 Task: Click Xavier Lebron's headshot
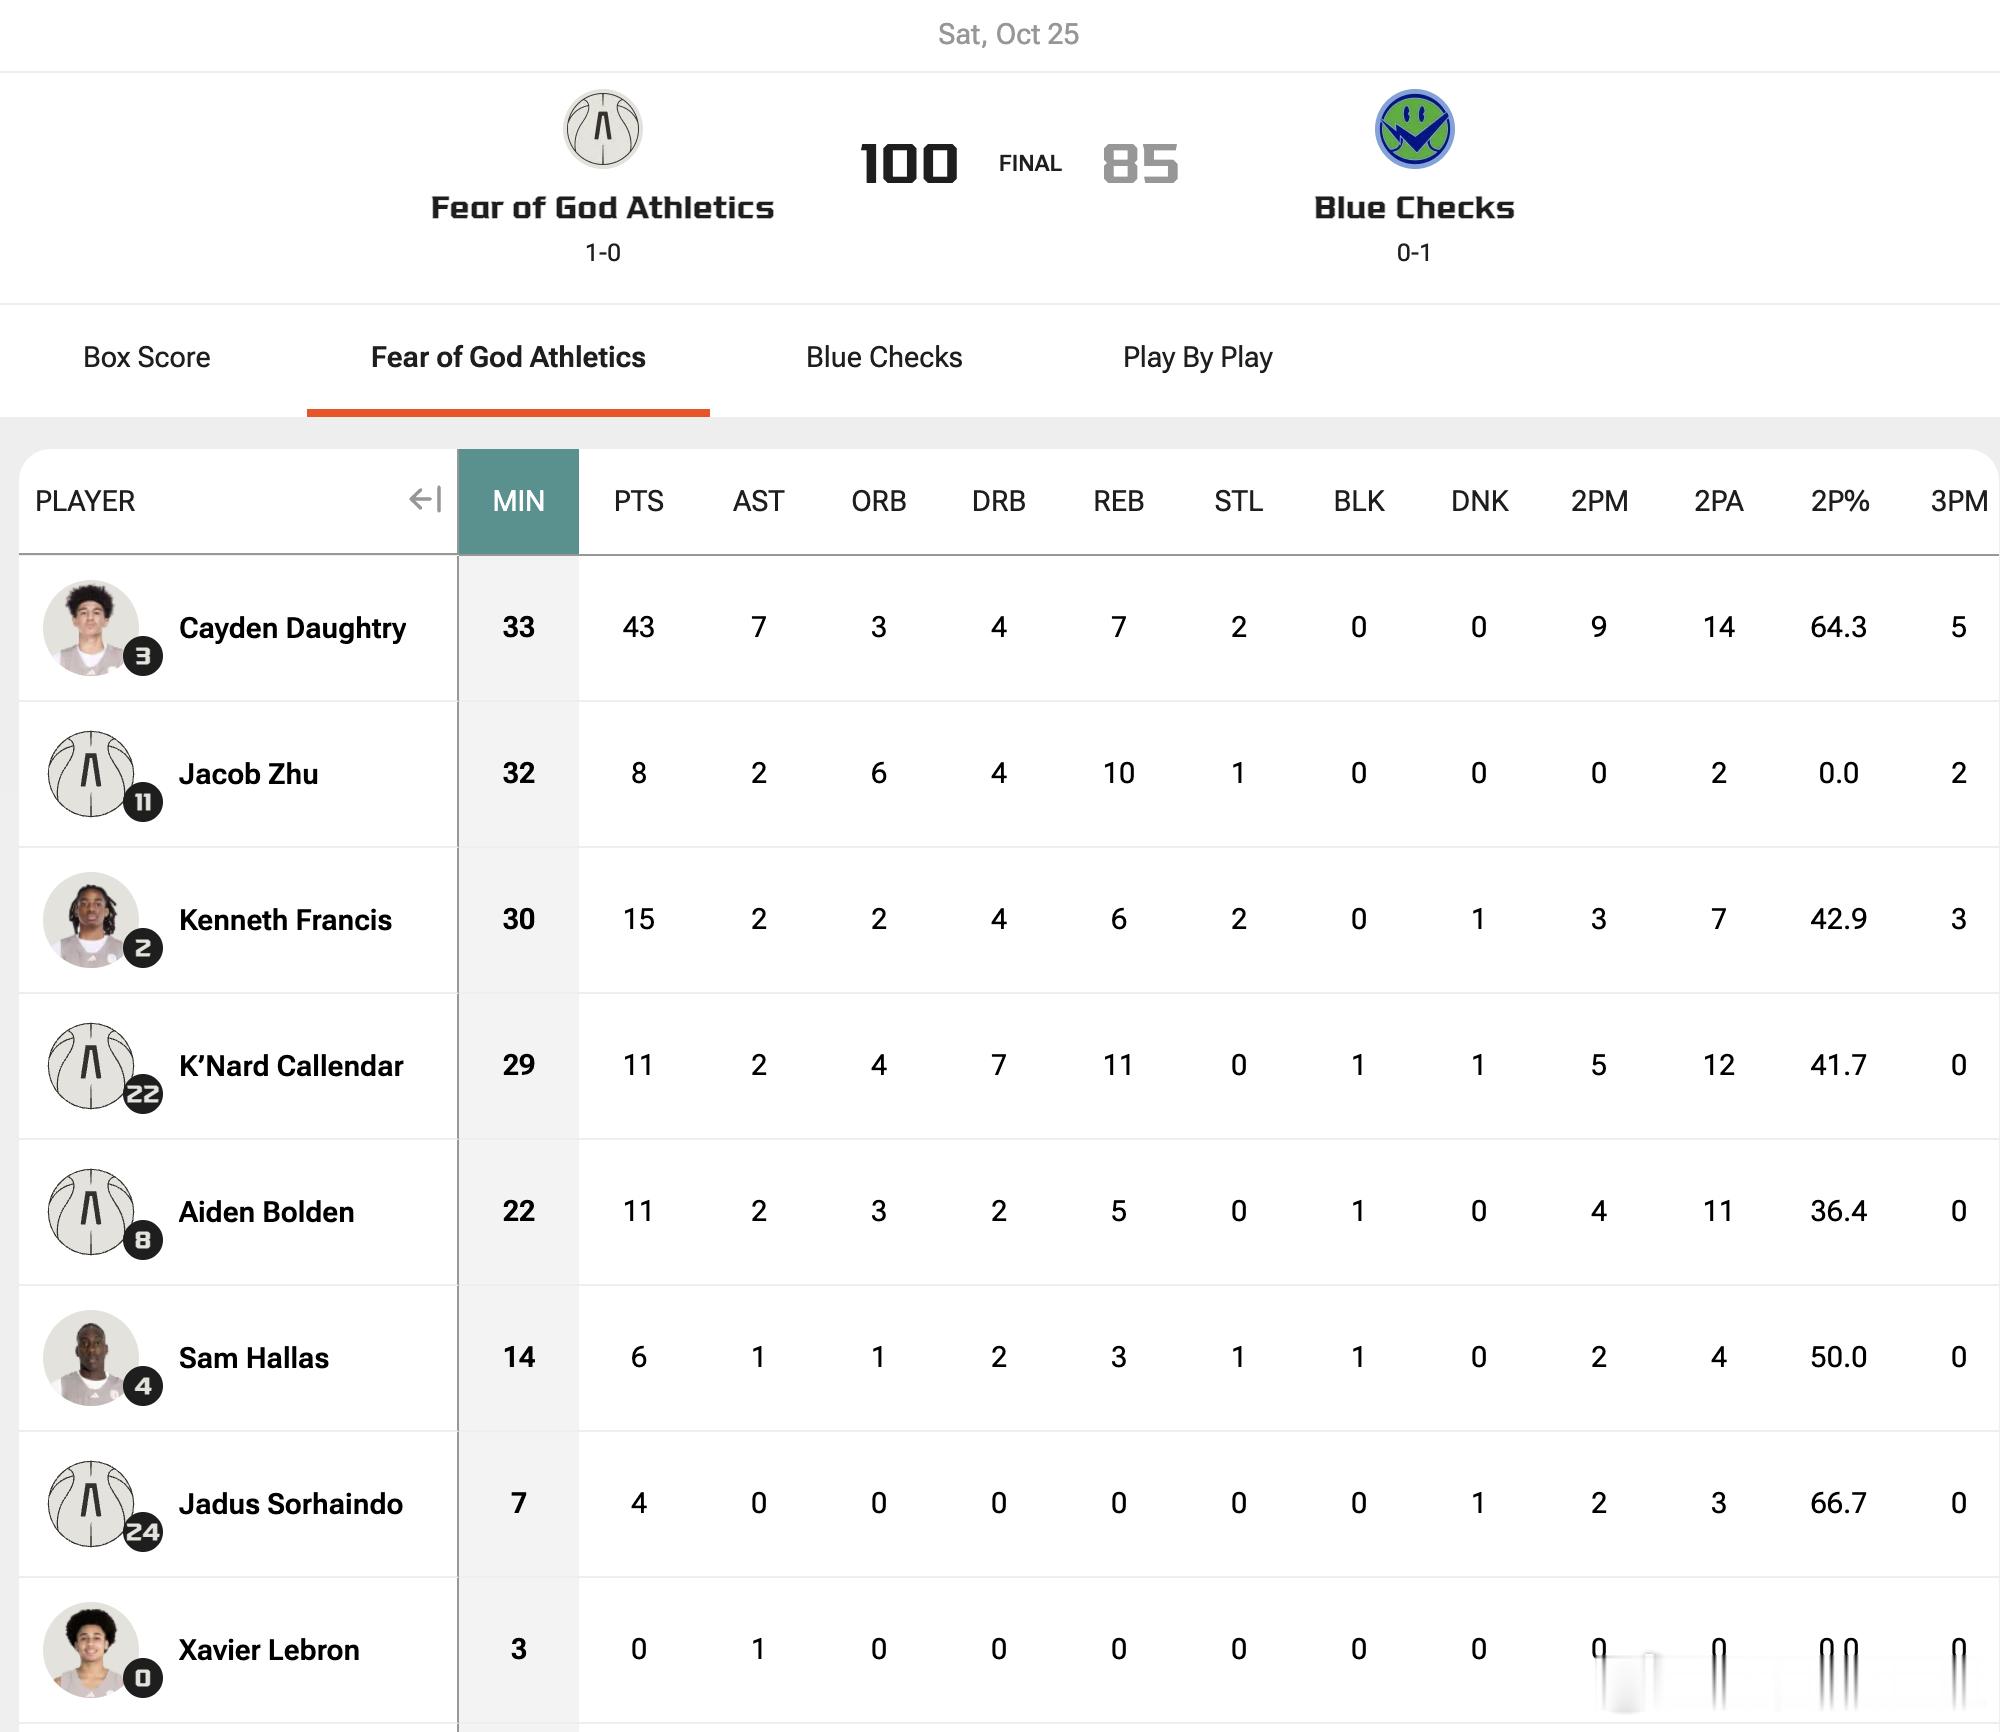(91, 1650)
